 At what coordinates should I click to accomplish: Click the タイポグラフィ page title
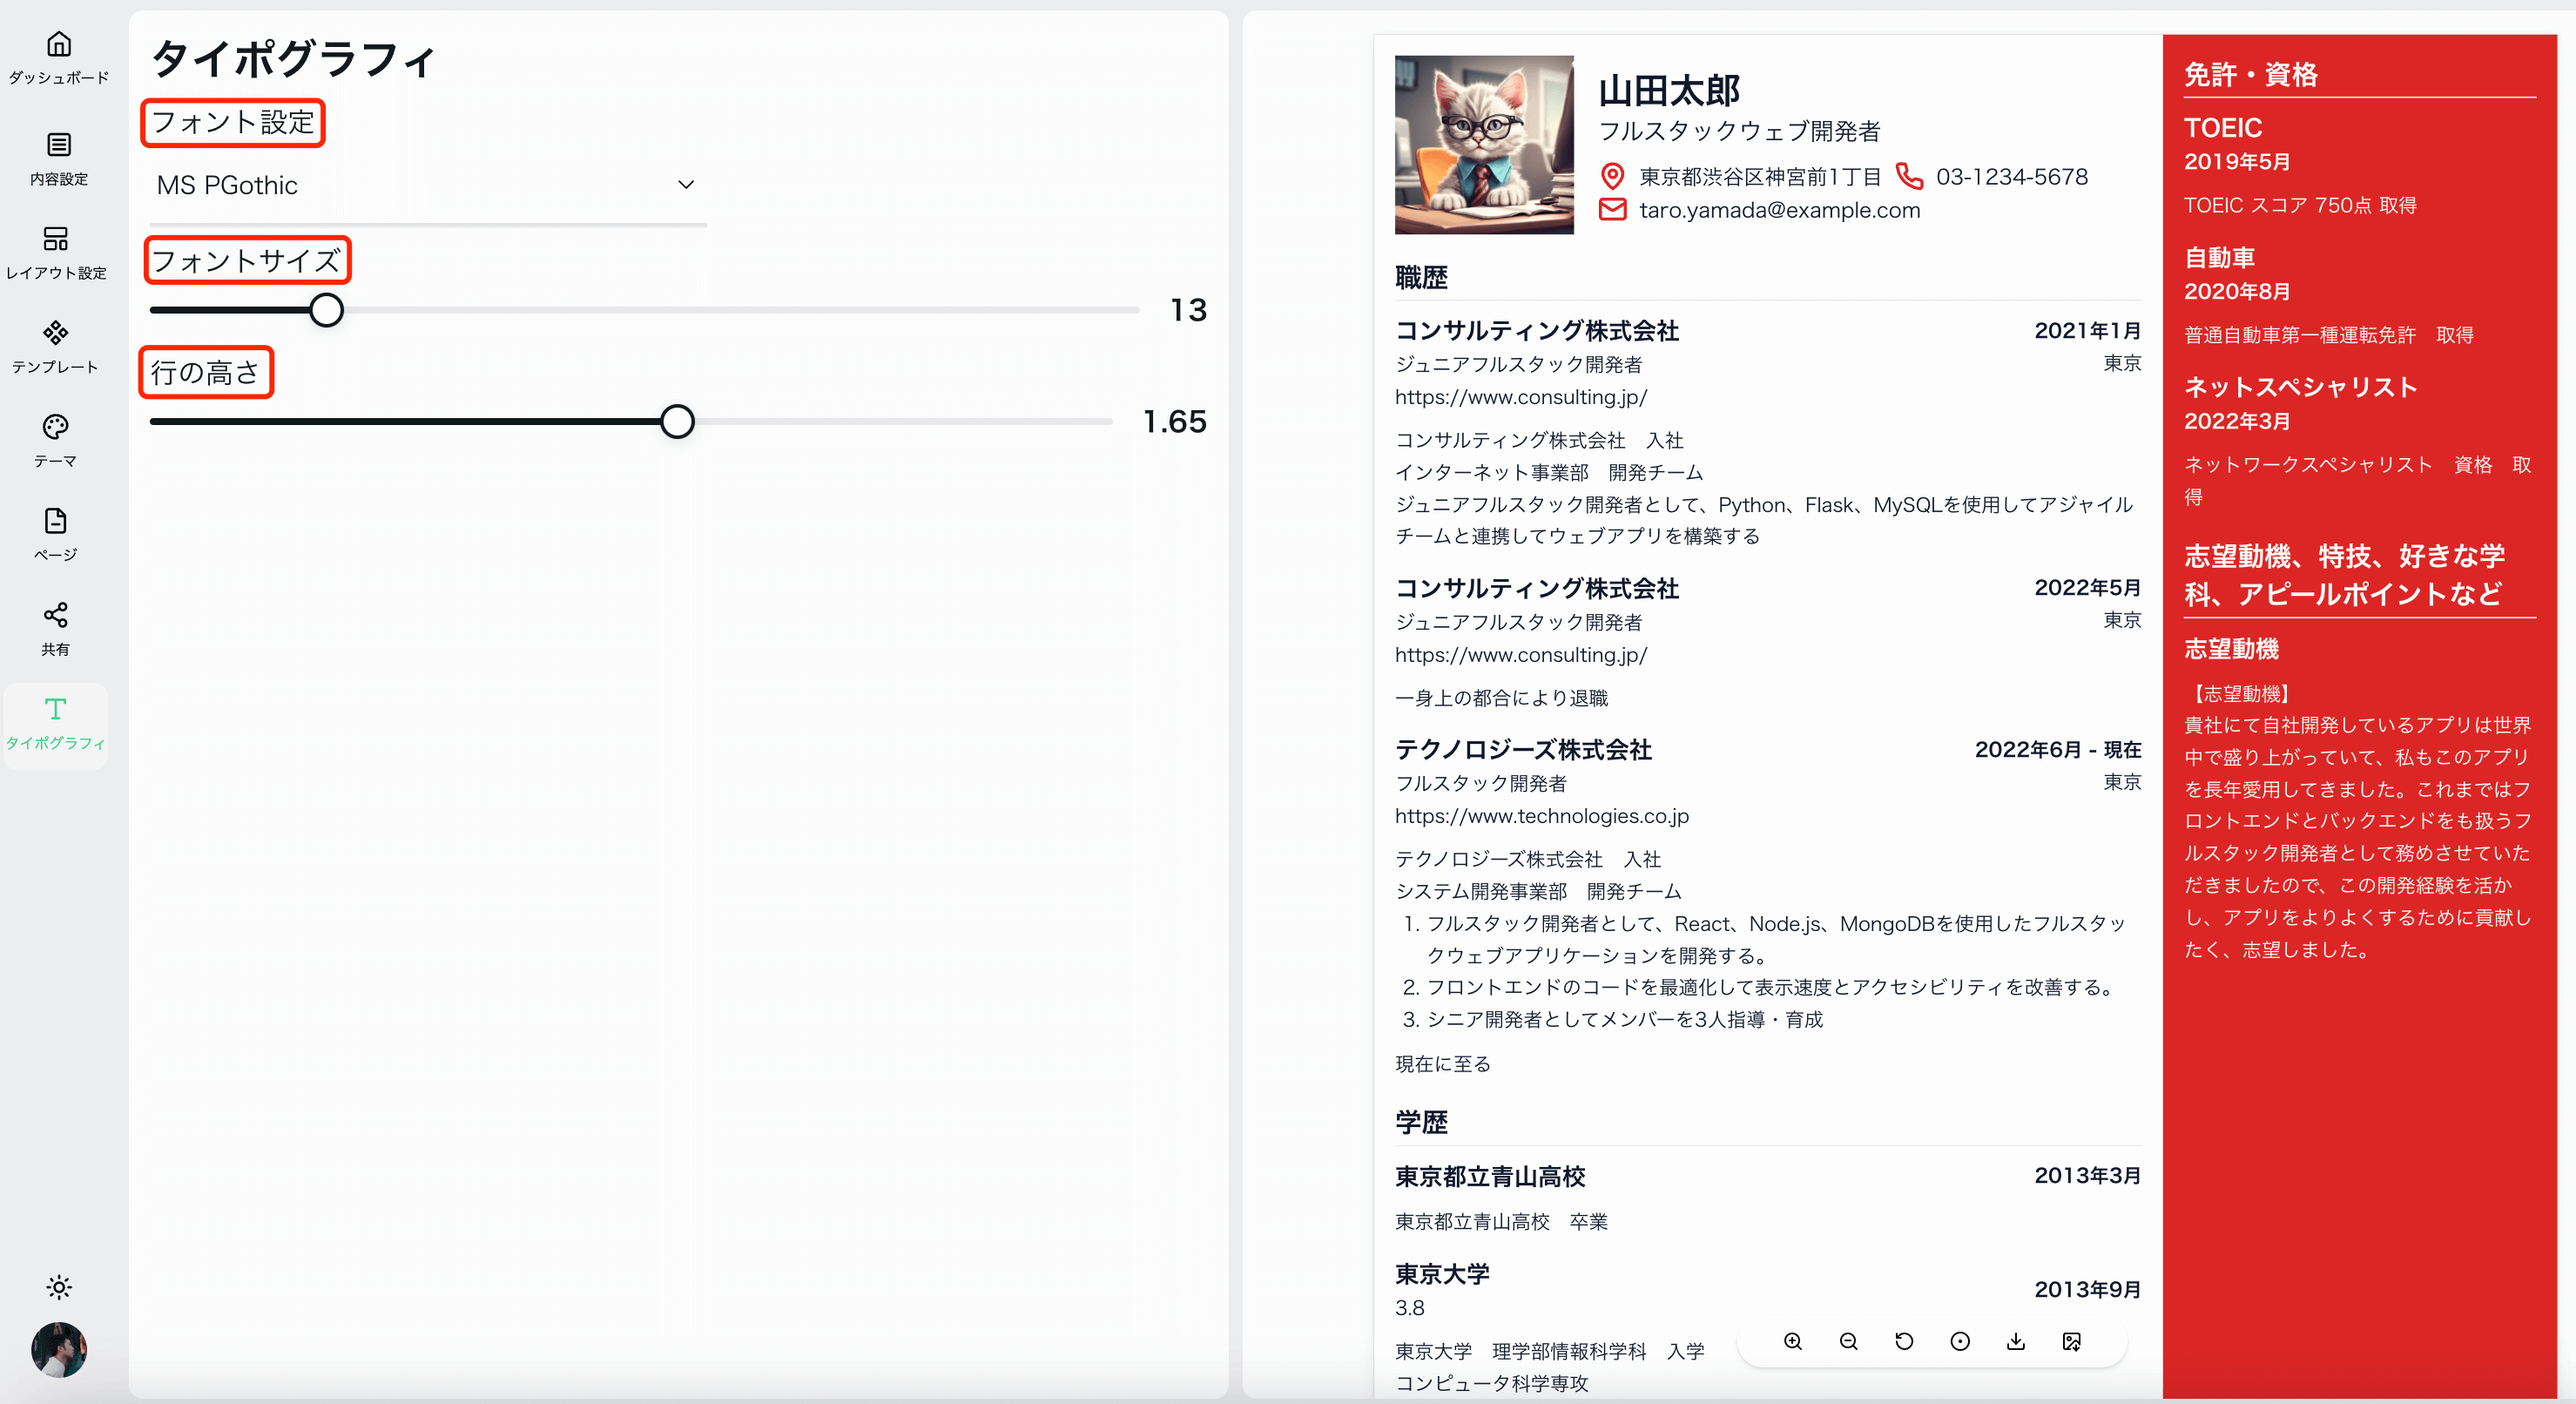[294, 59]
